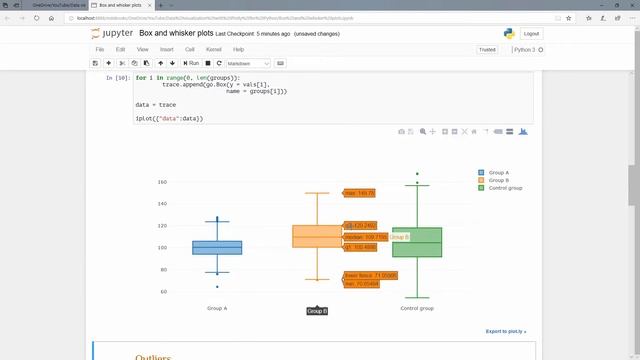640x360 pixels.
Task: Restart the kernel with the circular arrow icon
Action: point(219,63)
